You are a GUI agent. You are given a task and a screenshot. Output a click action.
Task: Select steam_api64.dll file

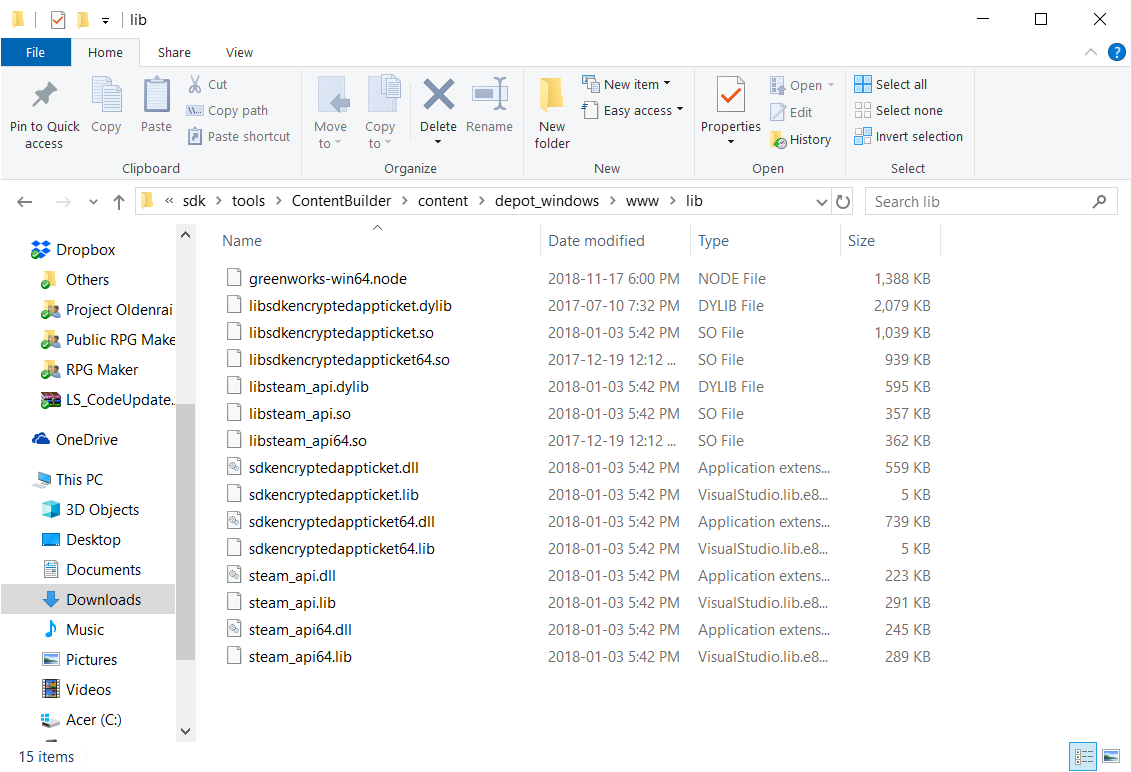(300, 630)
